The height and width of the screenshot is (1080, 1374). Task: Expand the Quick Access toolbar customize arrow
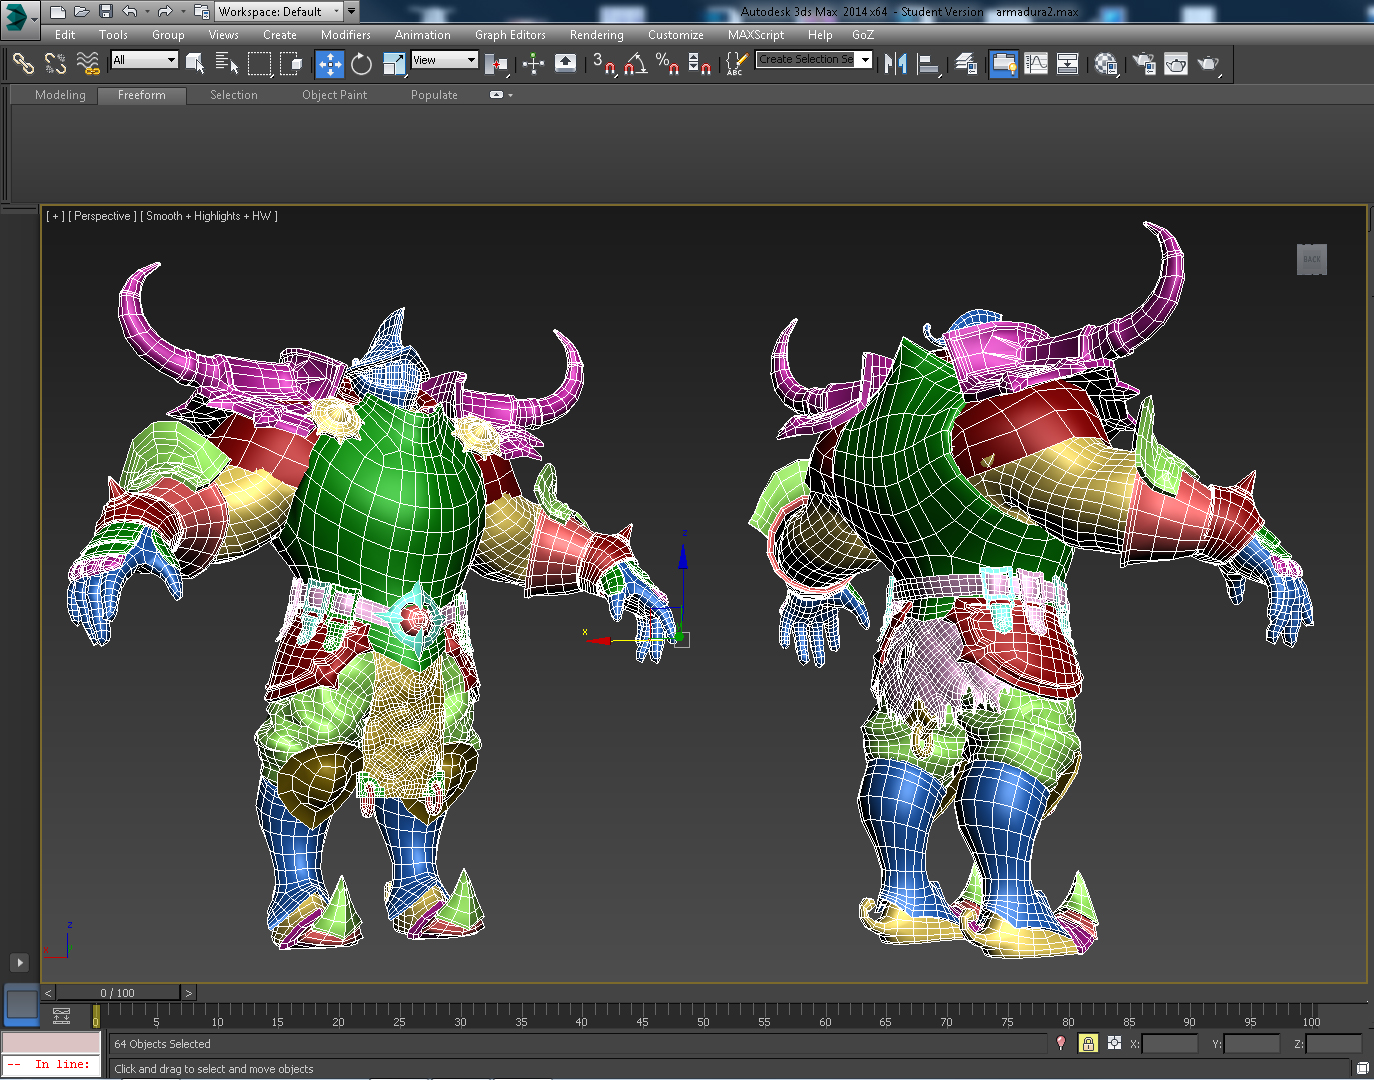[x=351, y=12]
